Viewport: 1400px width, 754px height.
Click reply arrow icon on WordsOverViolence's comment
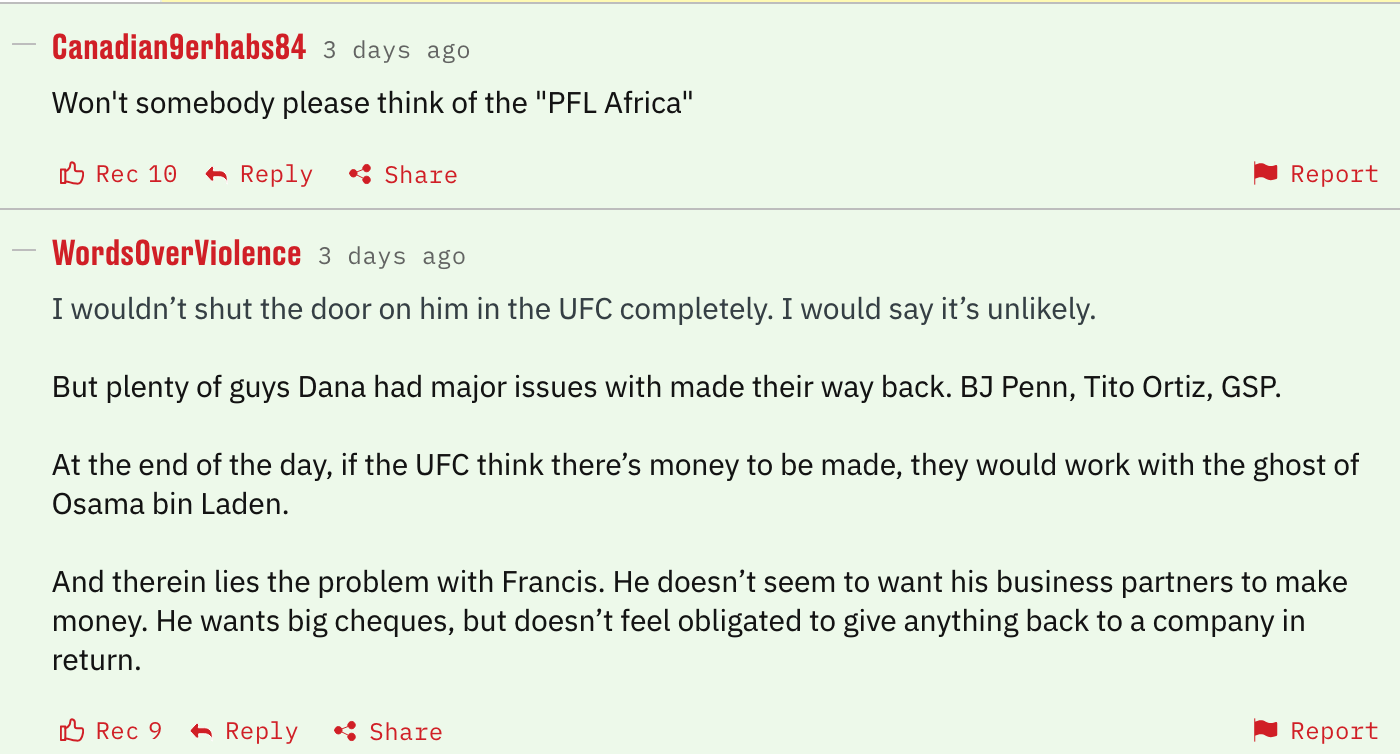(x=201, y=731)
